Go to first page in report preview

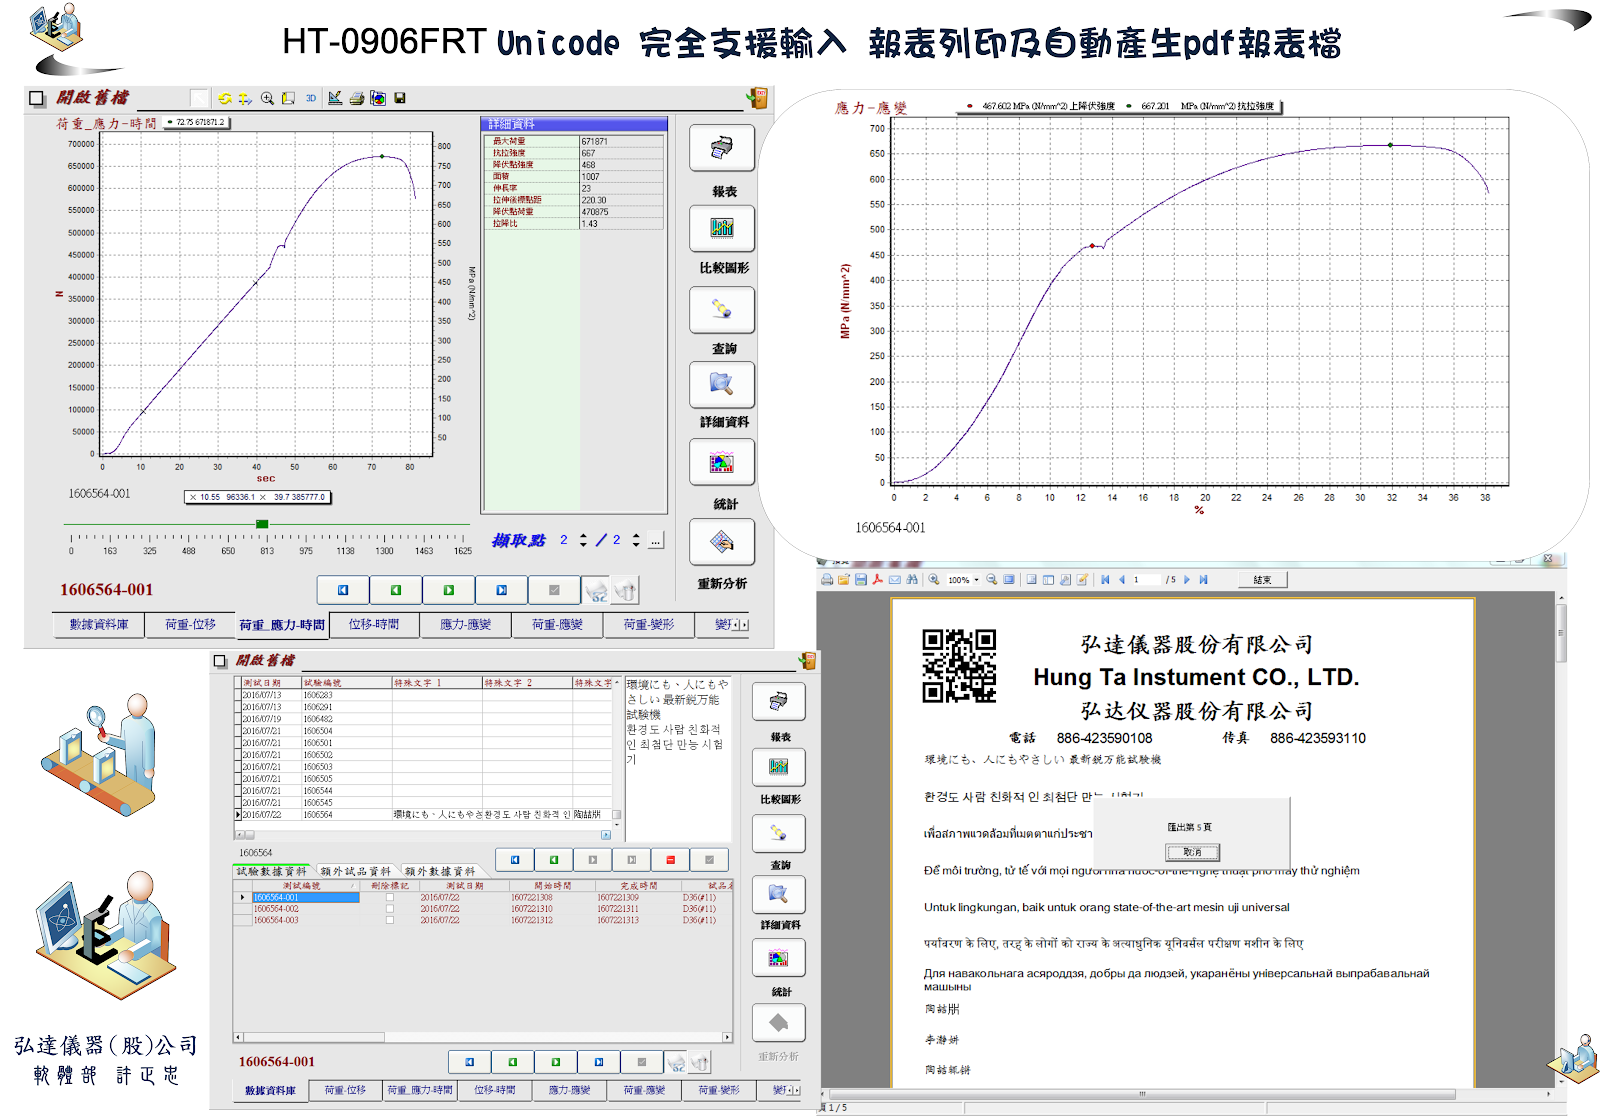[x=1105, y=580]
